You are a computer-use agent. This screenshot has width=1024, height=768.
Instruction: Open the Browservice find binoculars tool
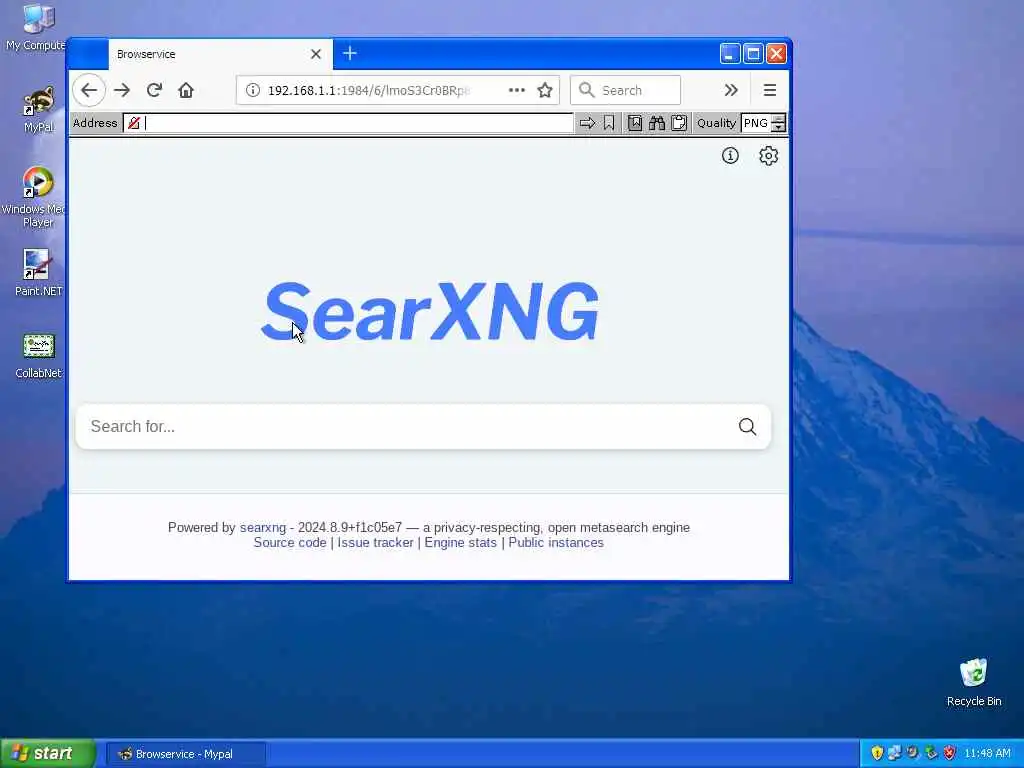click(x=657, y=123)
